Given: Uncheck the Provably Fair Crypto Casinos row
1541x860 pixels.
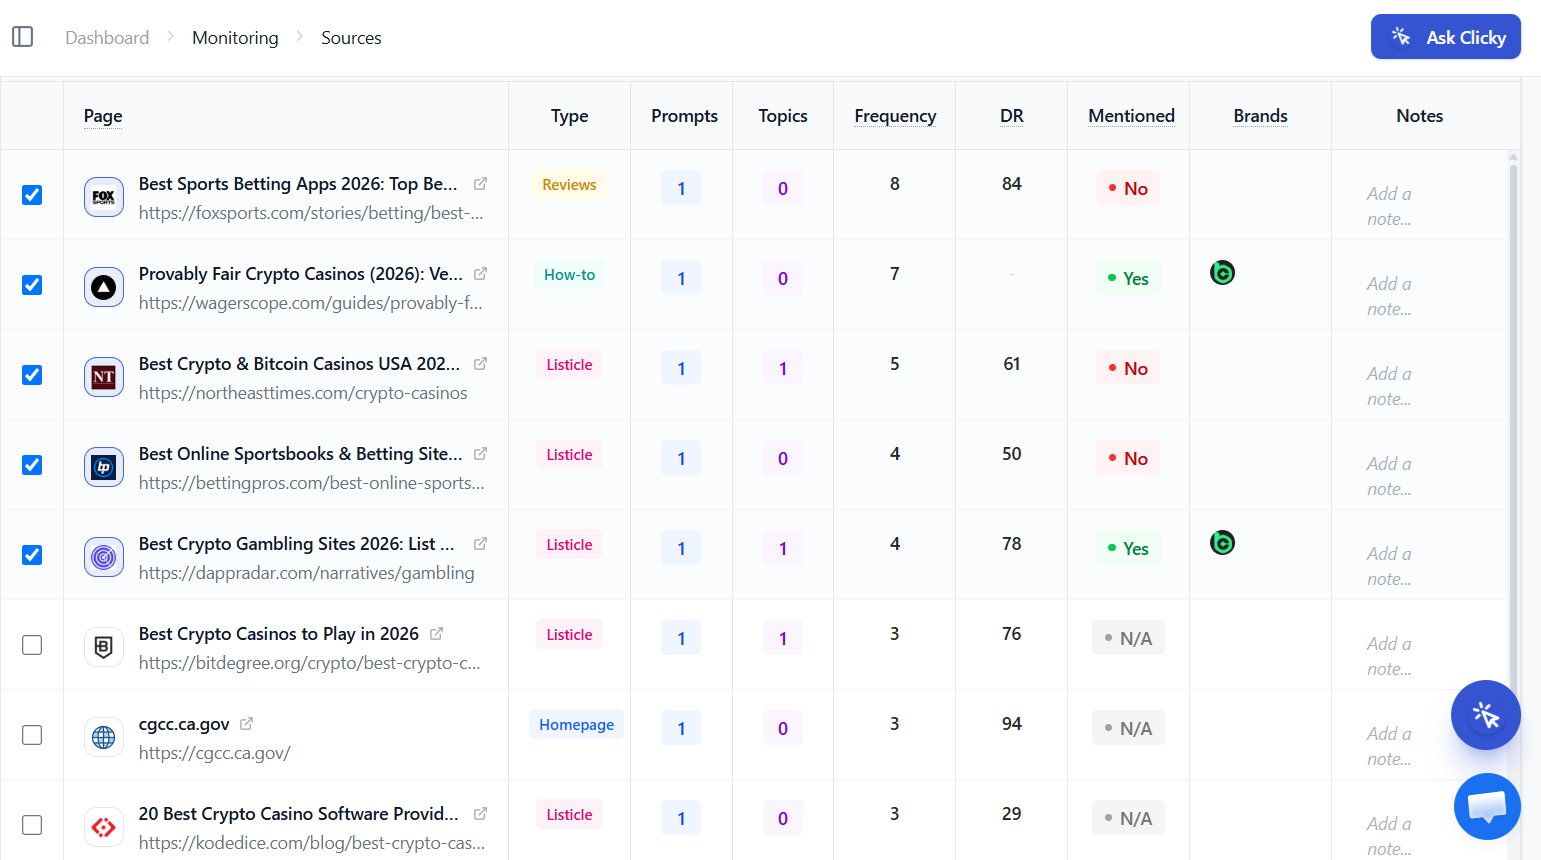Looking at the screenshot, I should click(x=32, y=285).
